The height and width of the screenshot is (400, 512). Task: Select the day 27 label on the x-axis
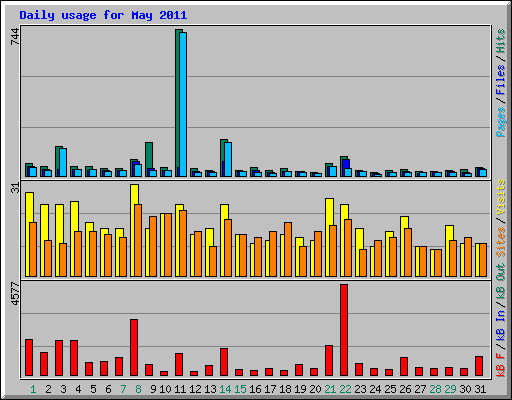420,389
